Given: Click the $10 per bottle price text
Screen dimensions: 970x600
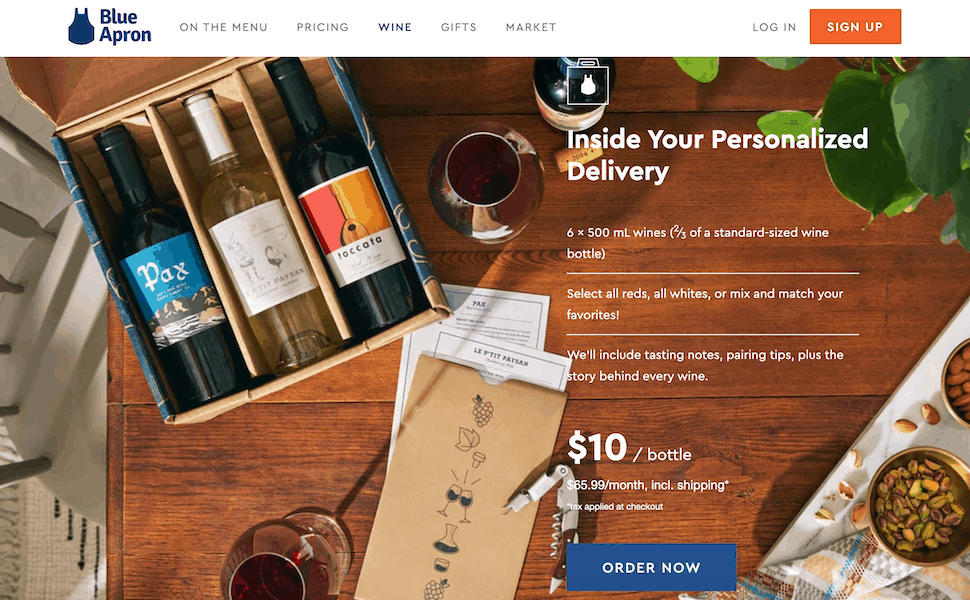Looking at the screenshot, I should pos(629,448).
